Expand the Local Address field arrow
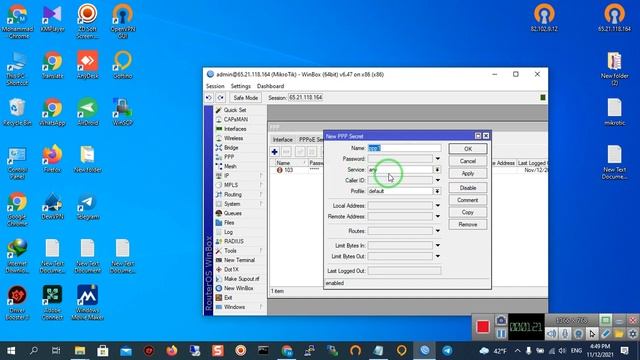This screenshot has width=640, height=360. 438,206
